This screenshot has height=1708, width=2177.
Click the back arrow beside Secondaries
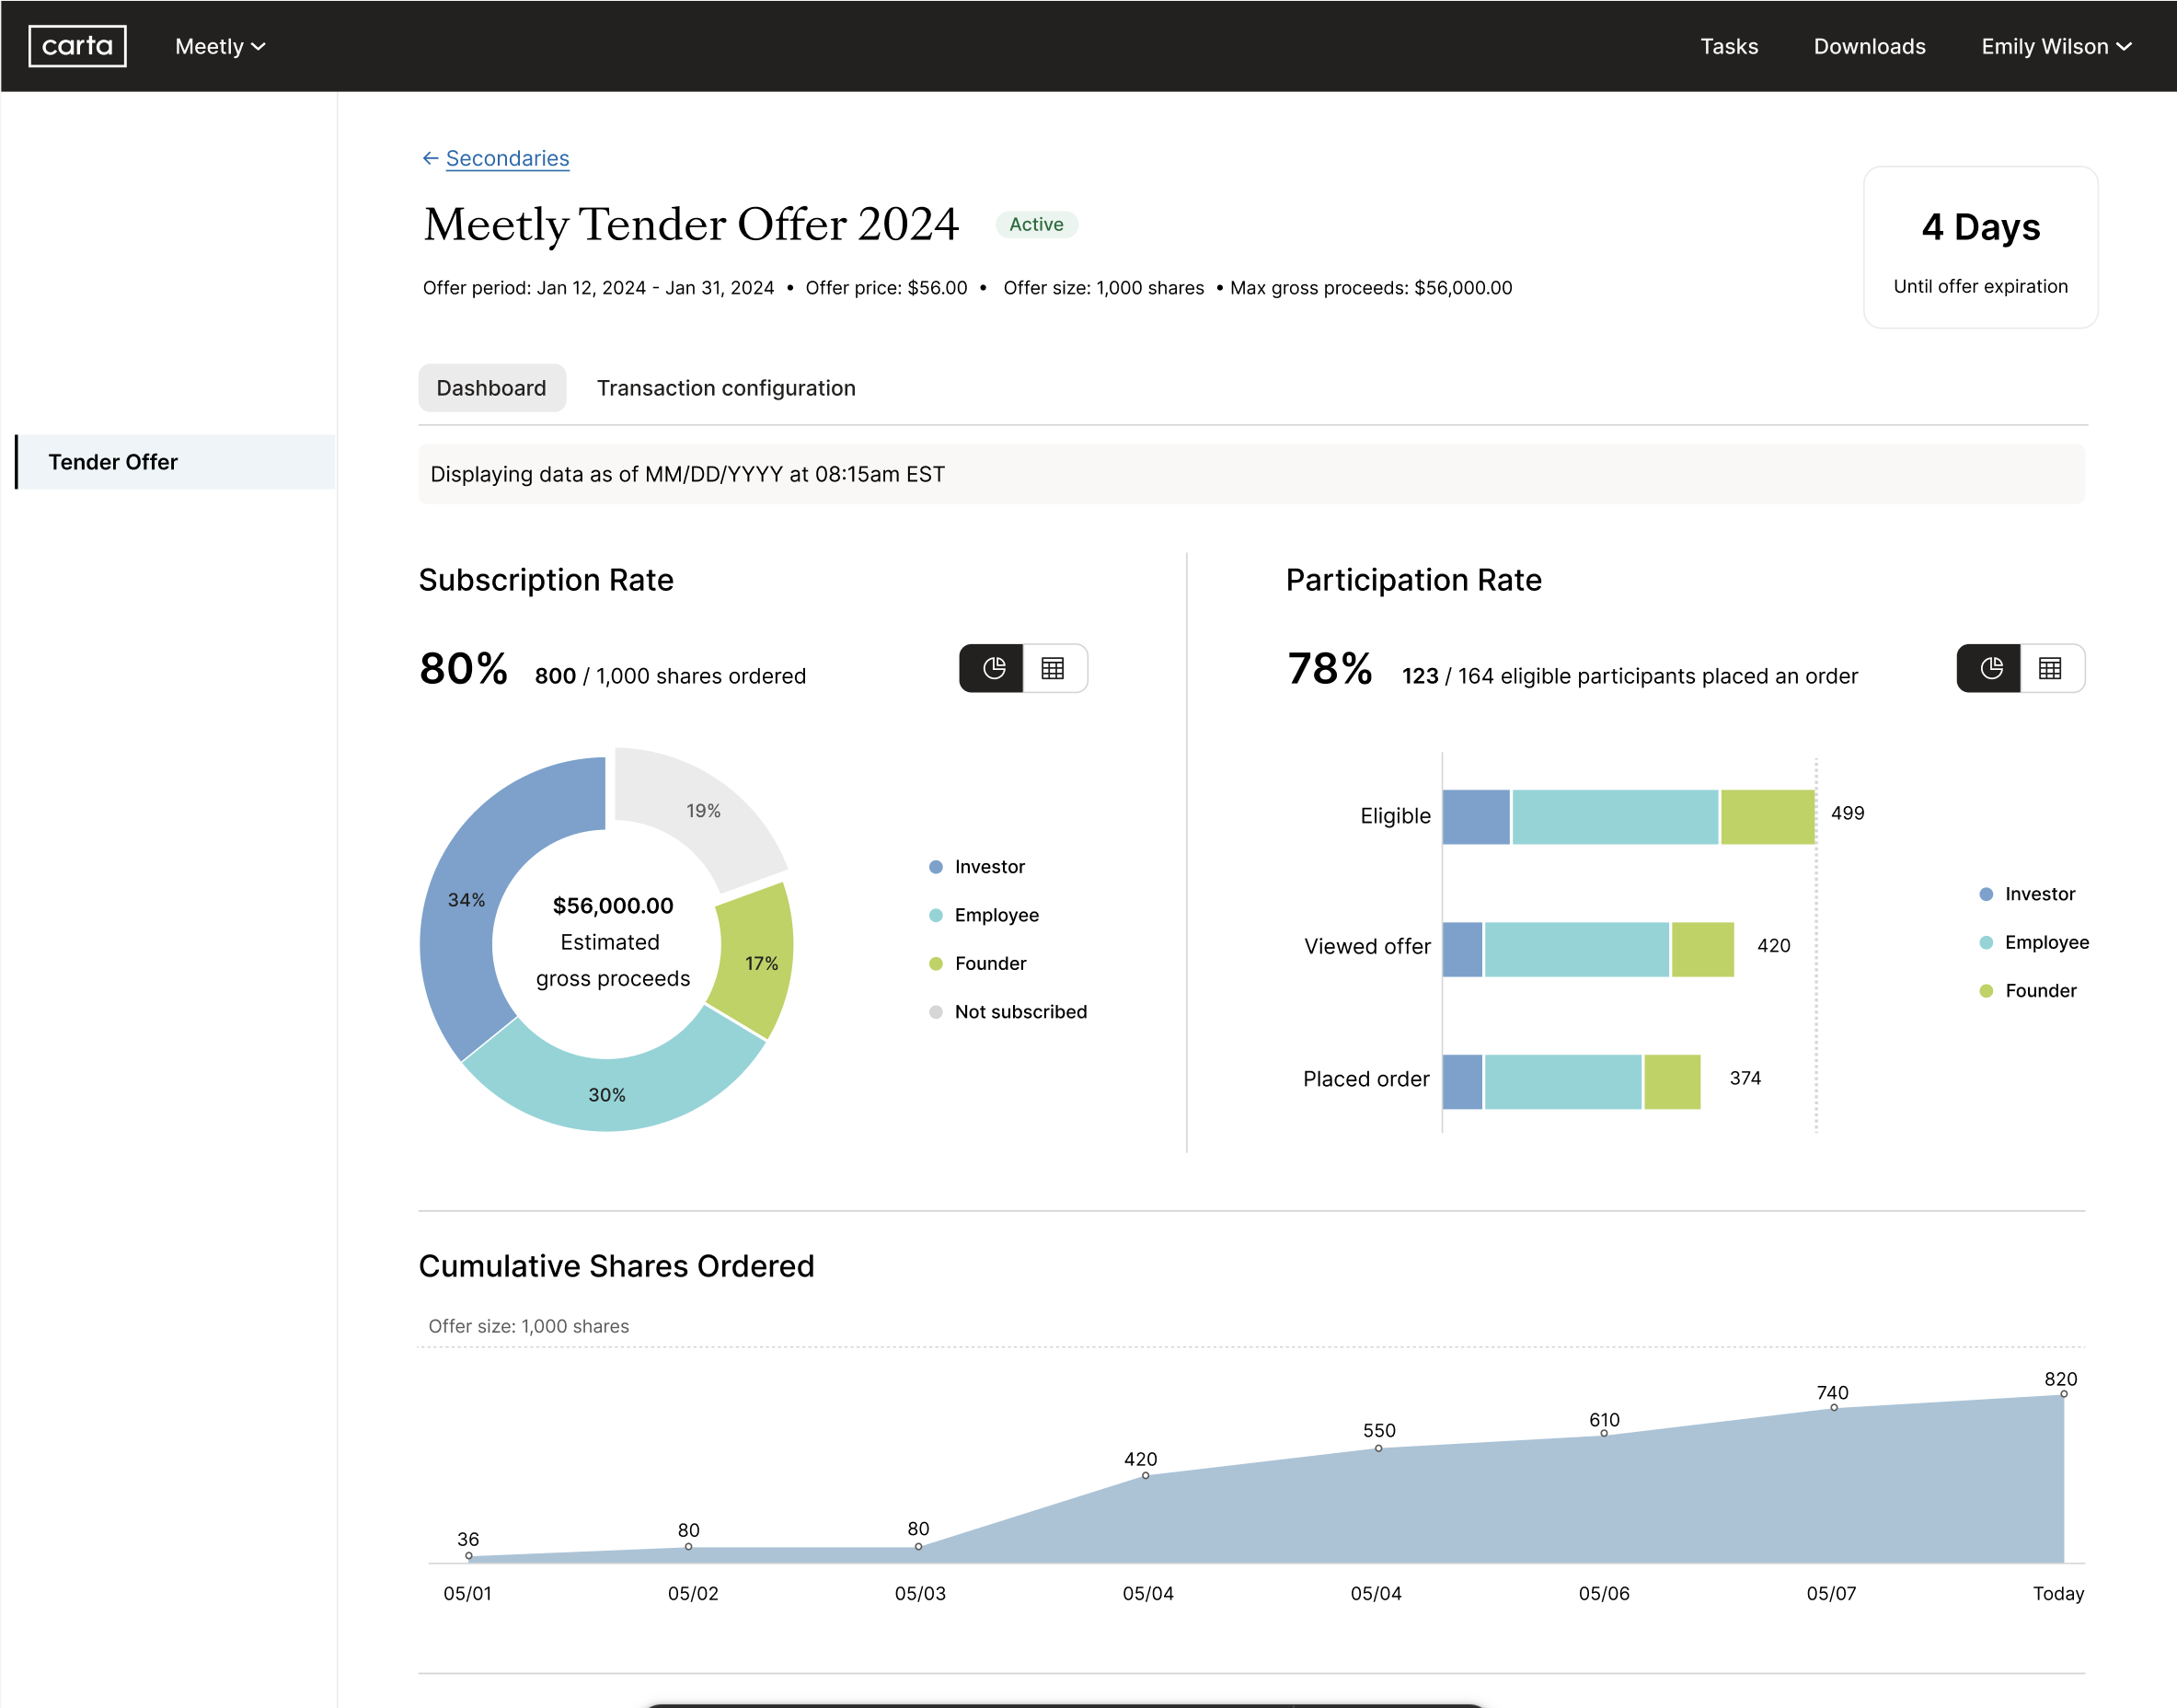[x=430, y=158]
